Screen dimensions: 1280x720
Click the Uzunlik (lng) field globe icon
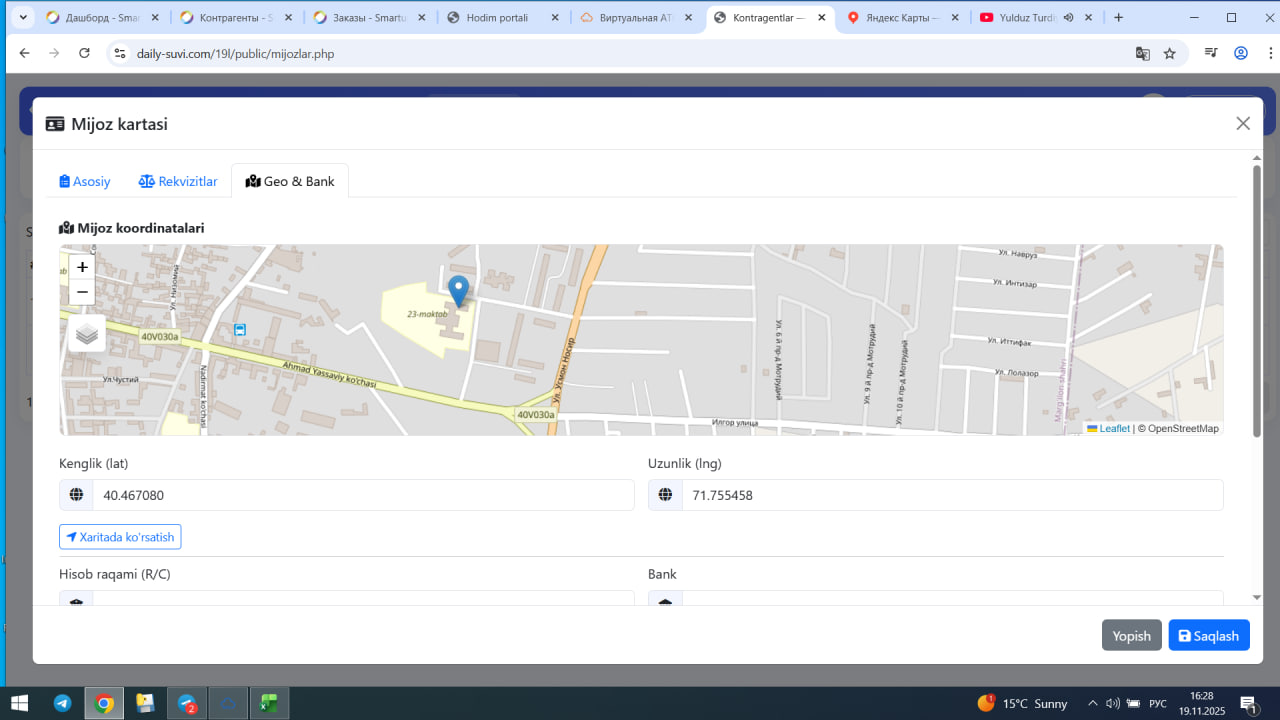pyautogui.click(x=665, y=495)
